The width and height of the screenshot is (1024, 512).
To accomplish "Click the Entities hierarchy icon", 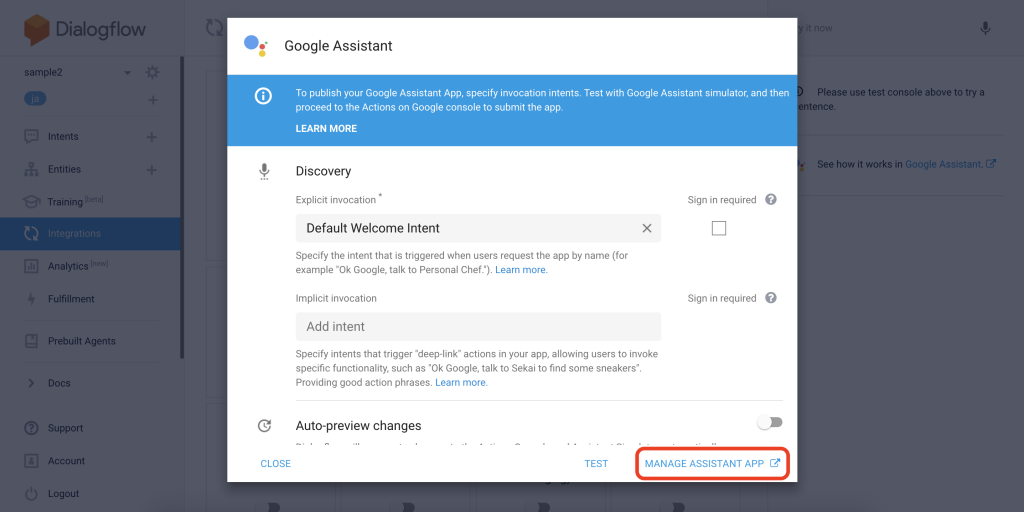I will (31, 169).
